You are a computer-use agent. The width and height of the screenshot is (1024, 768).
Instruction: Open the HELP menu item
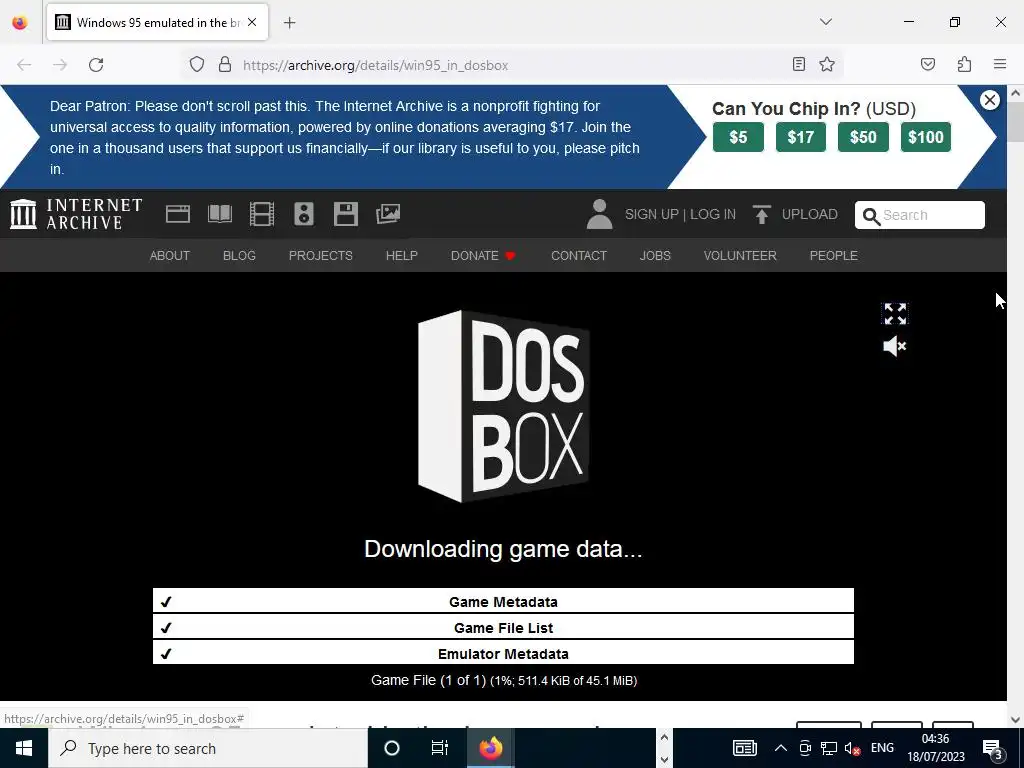point(402,255)
